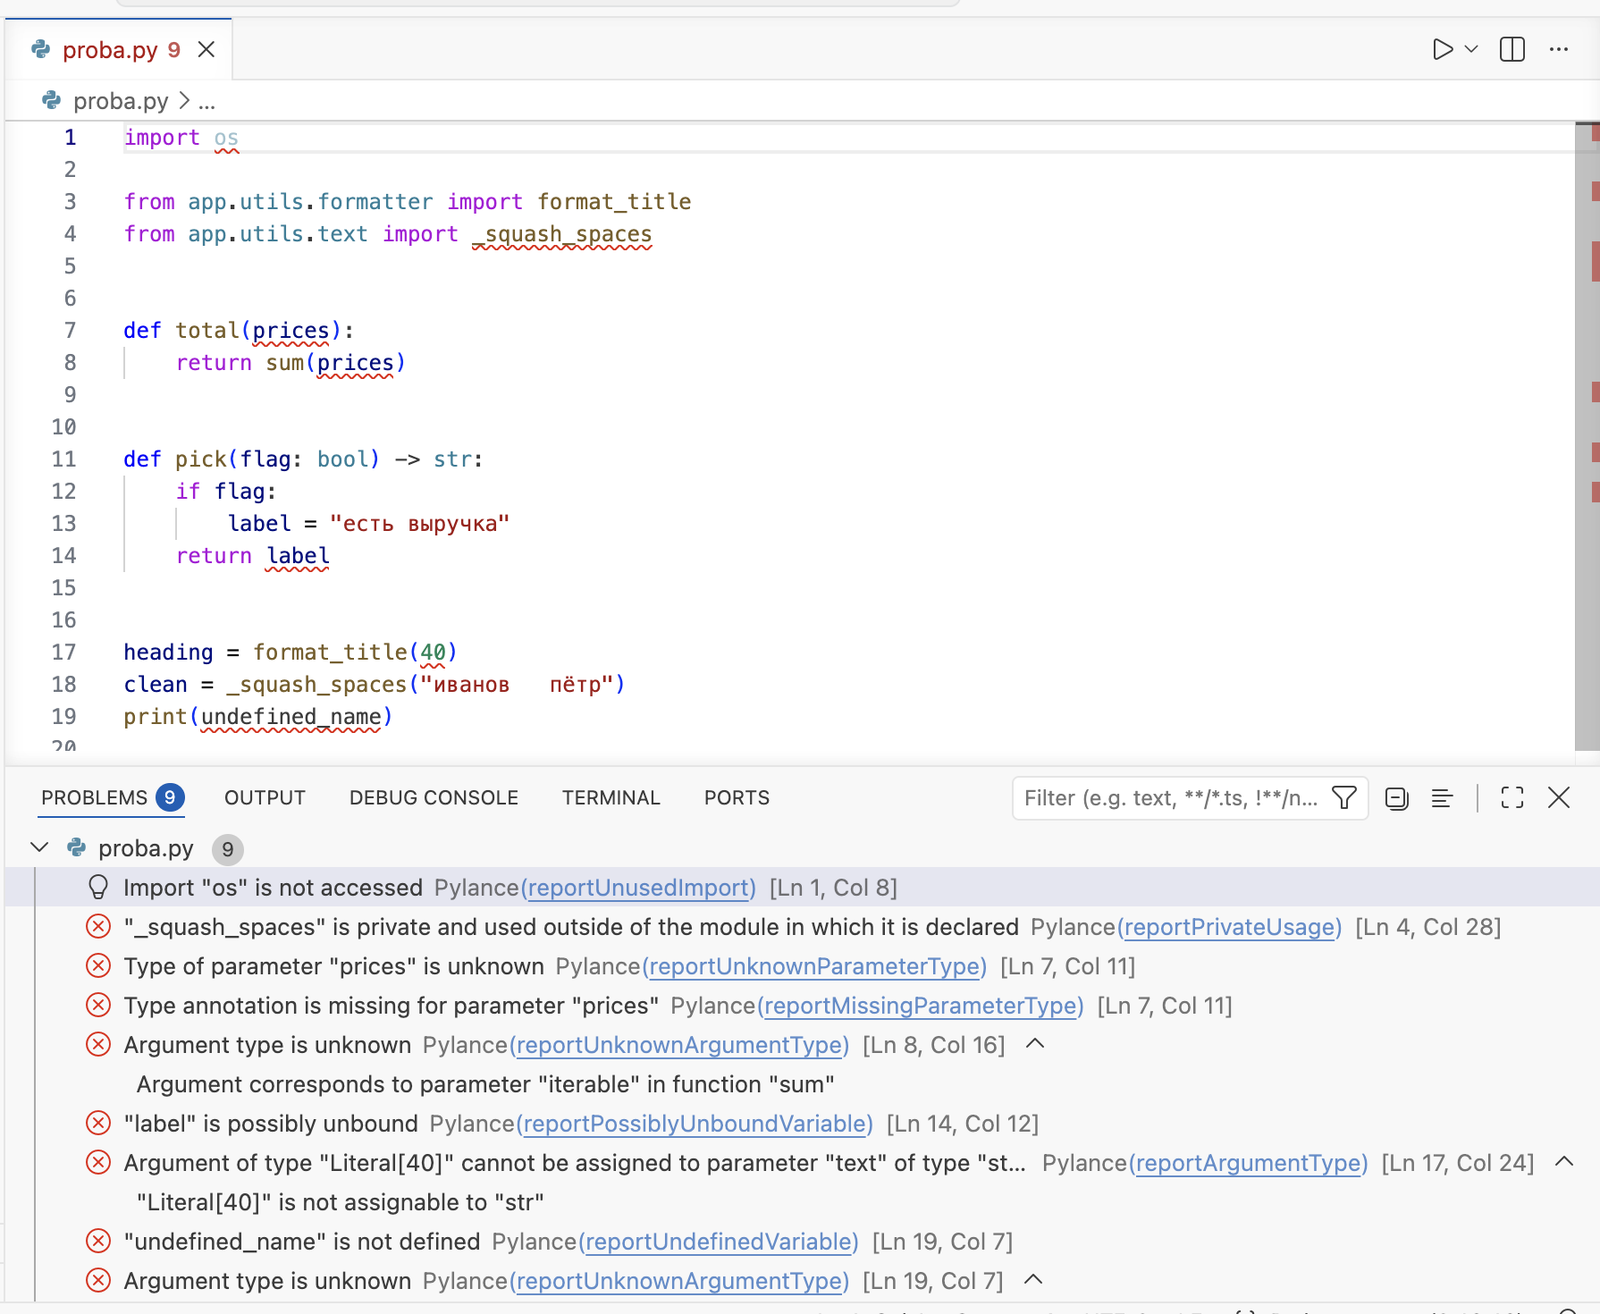Screen dimensions: 1600x1314
Task: Switch Problems view mode using the lines icon
Action: coord(1442,798)
